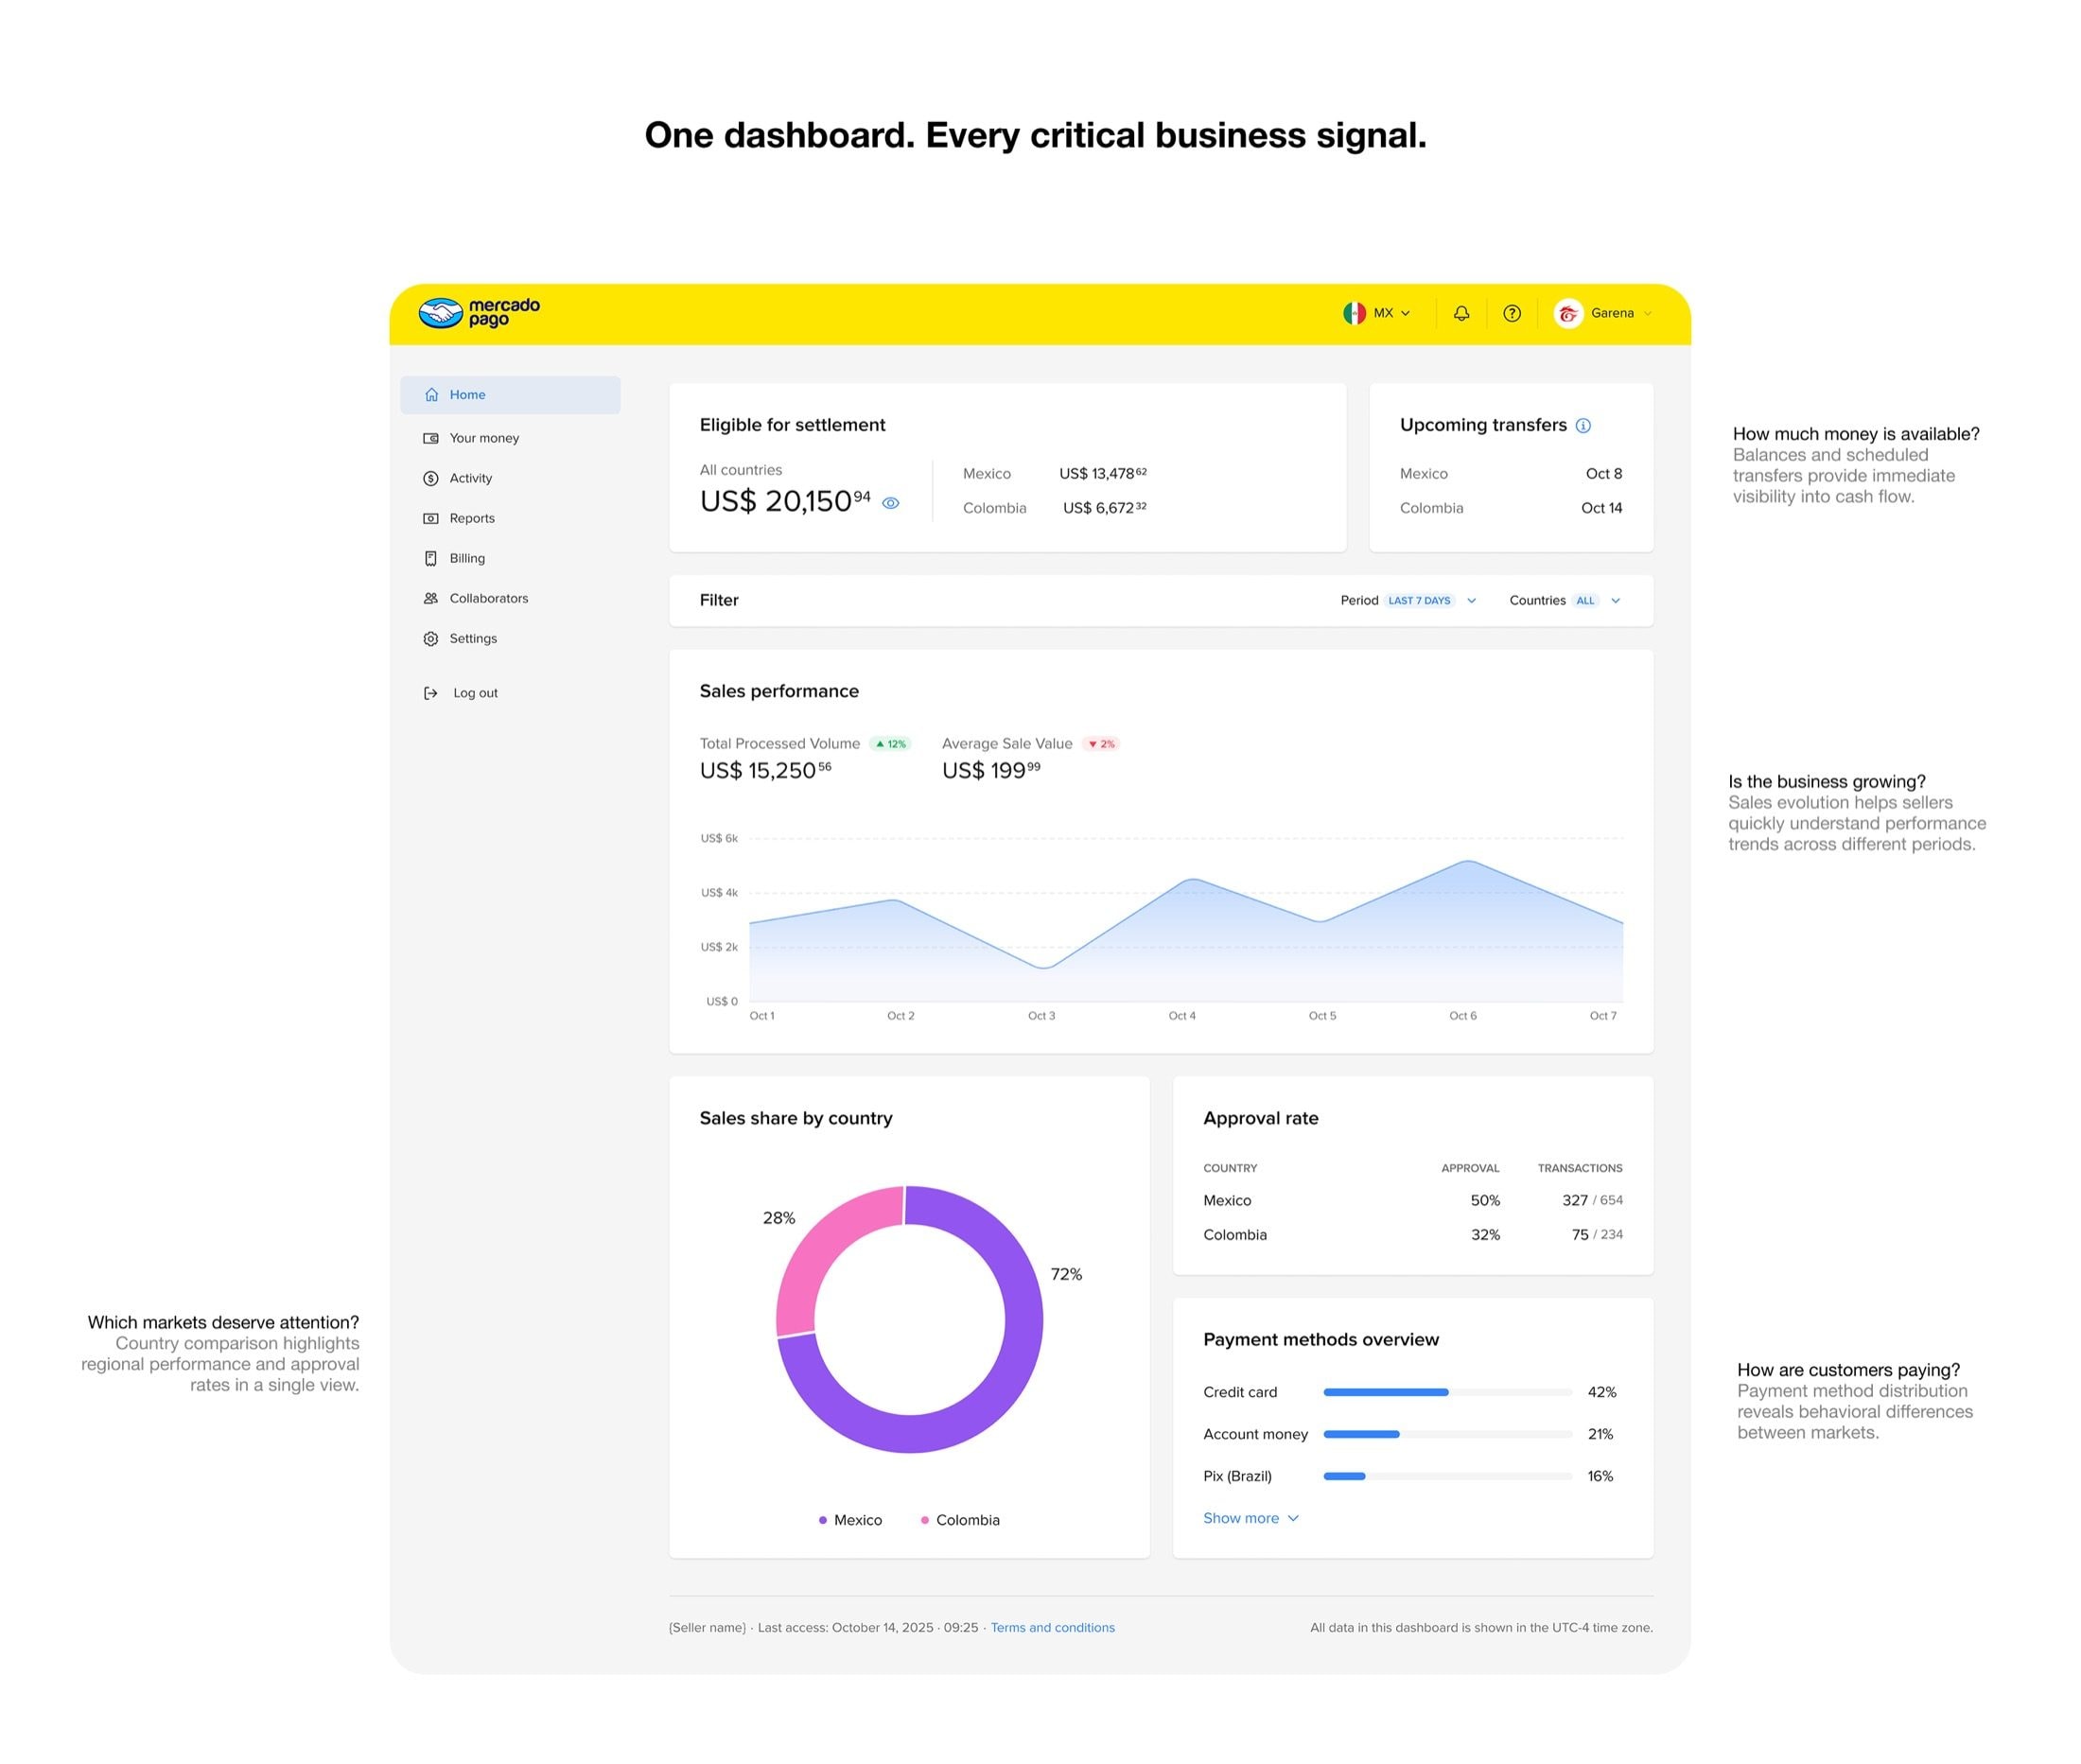Open Billing menu item

pyautogui.click(x=467, y=558)
